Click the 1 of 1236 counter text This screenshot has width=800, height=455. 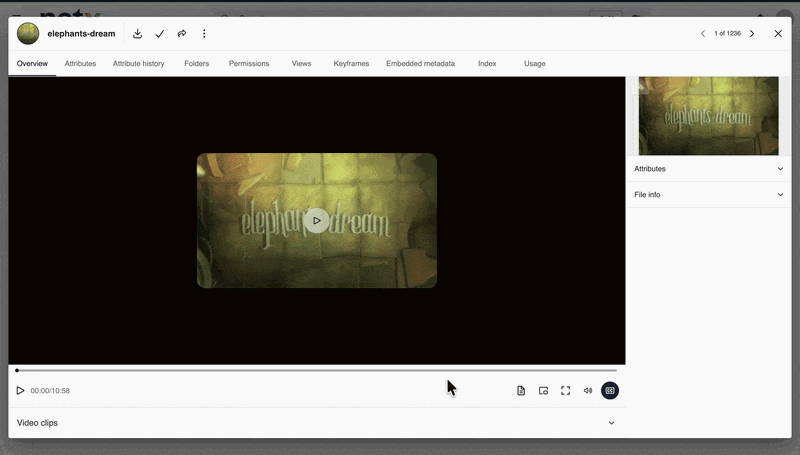click(728, 34)
